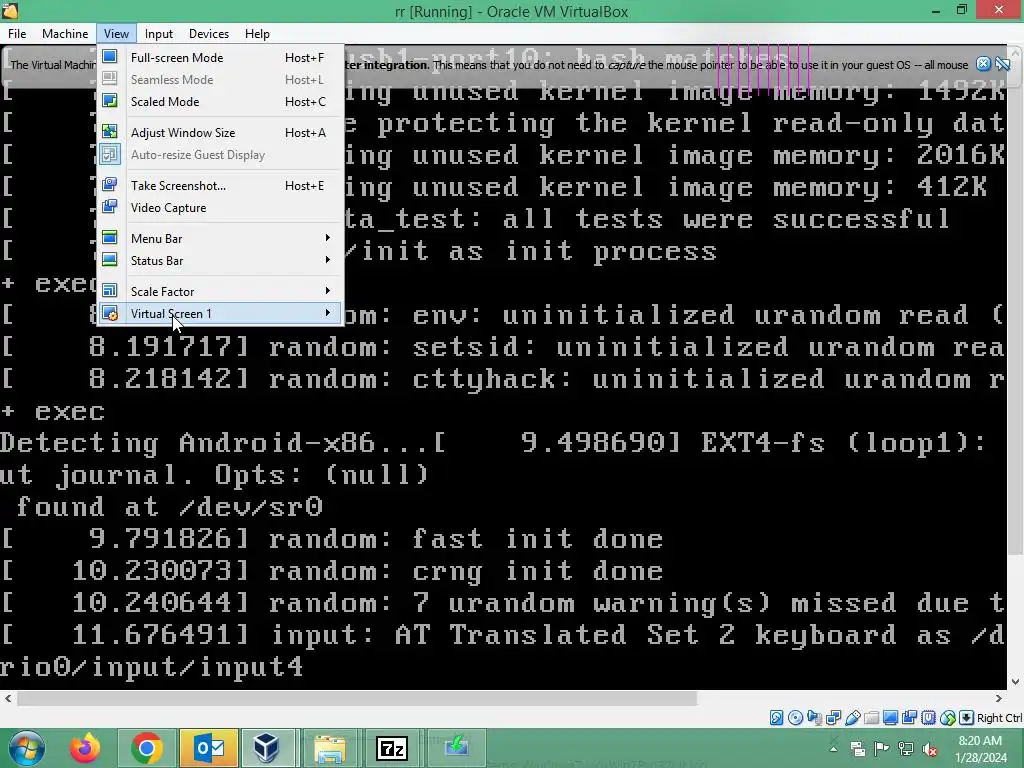
Task: Expand the Menu Bar submenu
Action: (x=220, y=238)
